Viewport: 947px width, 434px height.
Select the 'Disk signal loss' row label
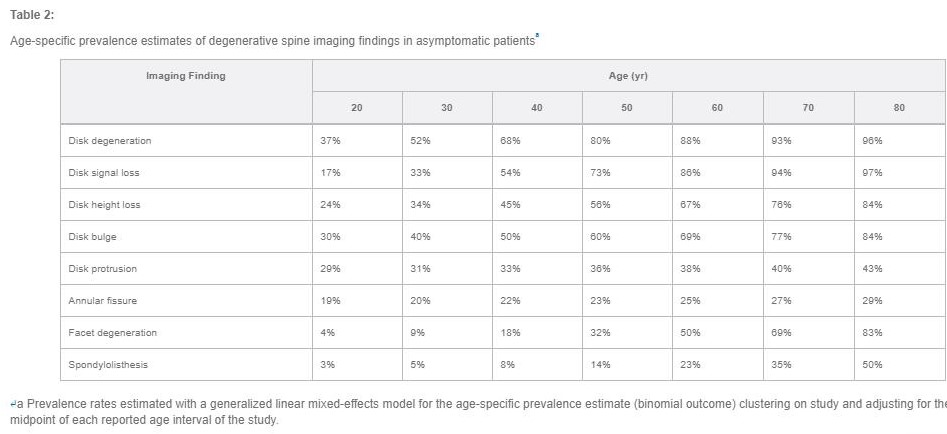tap(103, 173)
